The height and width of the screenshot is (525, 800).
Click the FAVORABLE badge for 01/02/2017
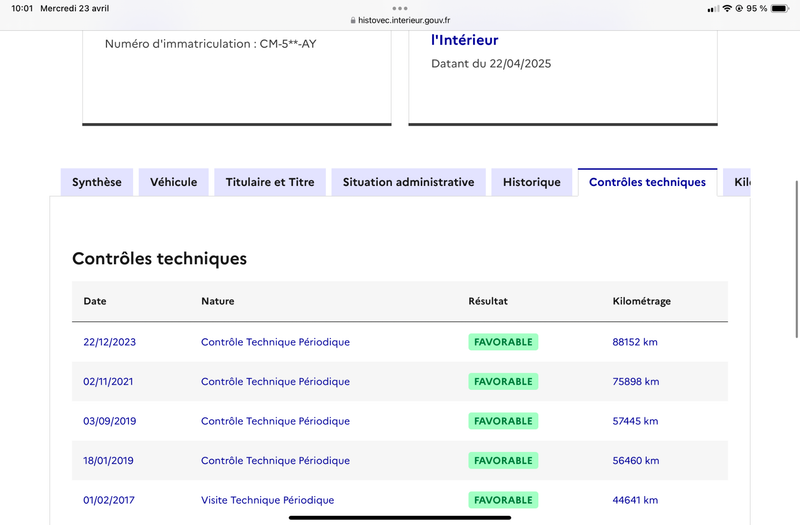503,500
